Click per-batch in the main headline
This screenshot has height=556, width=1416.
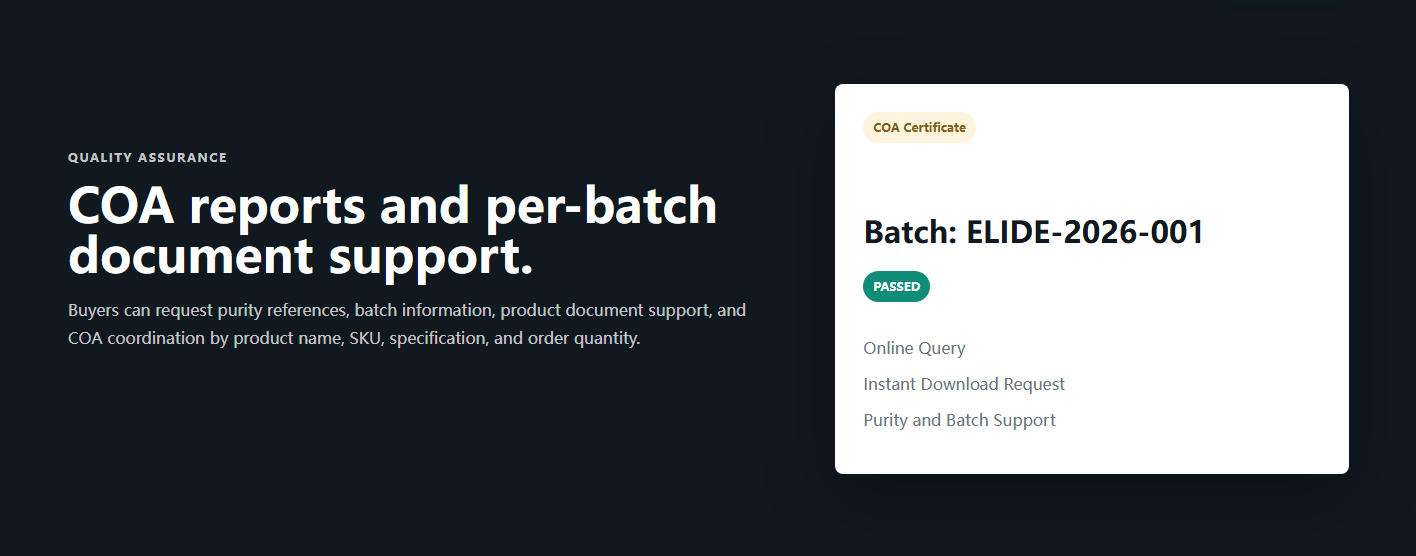coord(601,206)
